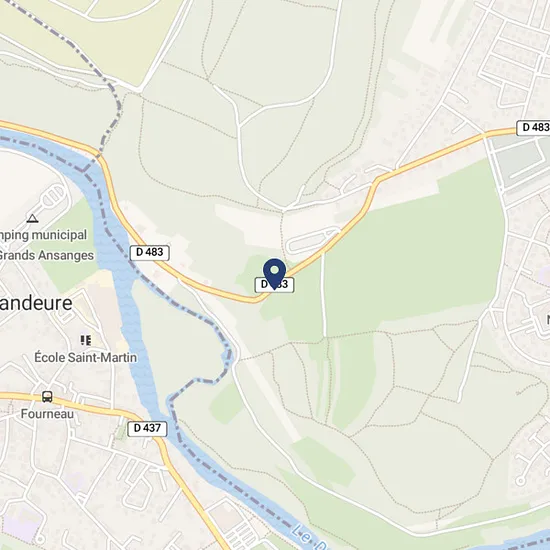Click the D 483 shield beside the river
The width and height of the screenshot is (550, 550).
click(x=150, y=253)
